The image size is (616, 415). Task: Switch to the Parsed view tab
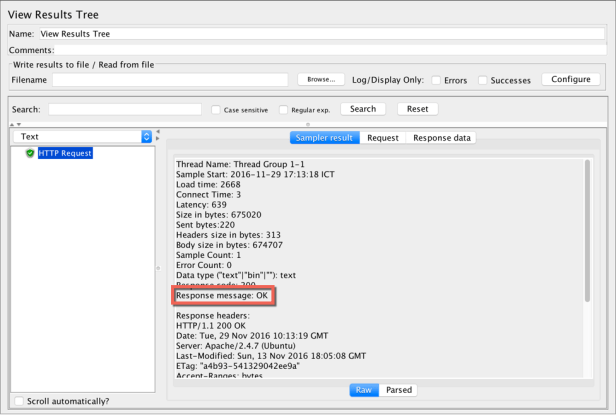click(399, 390)
